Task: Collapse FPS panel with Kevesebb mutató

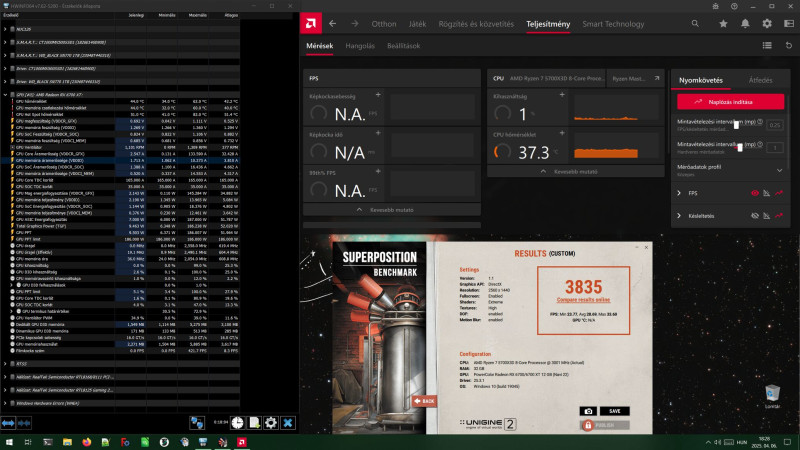Action: [x=391, y=210]
